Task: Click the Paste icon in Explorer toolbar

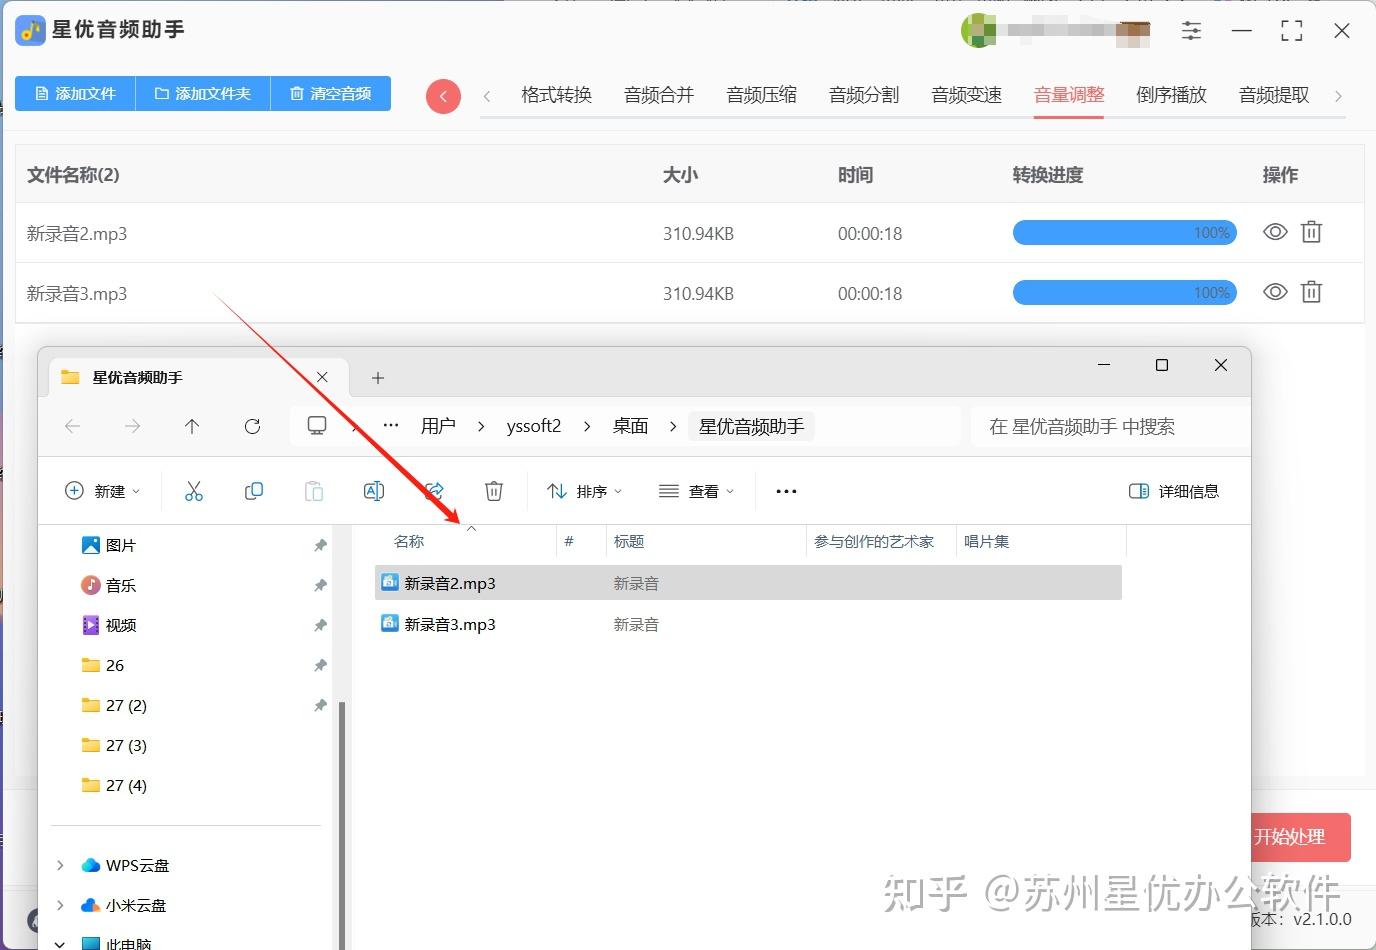Action: point(314,491)
